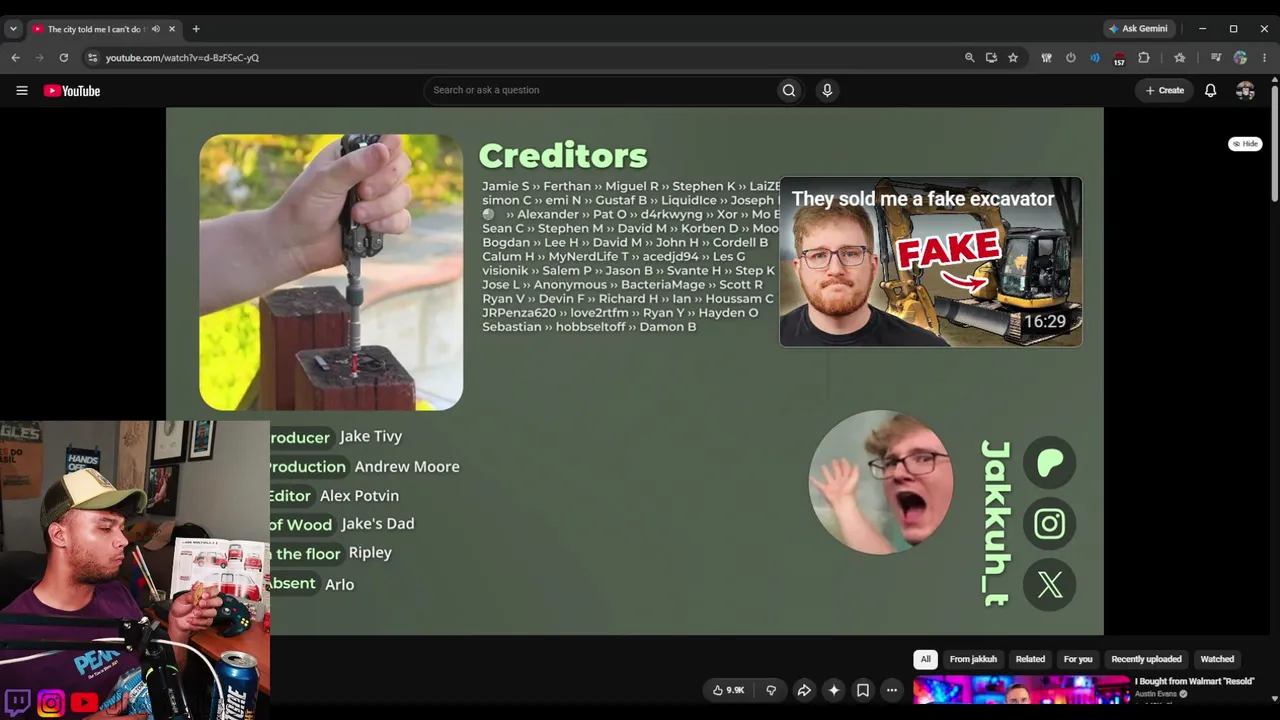1280x720 pixels.
Task: Share the video using the arrow icon
Action: tap(804, 690)
